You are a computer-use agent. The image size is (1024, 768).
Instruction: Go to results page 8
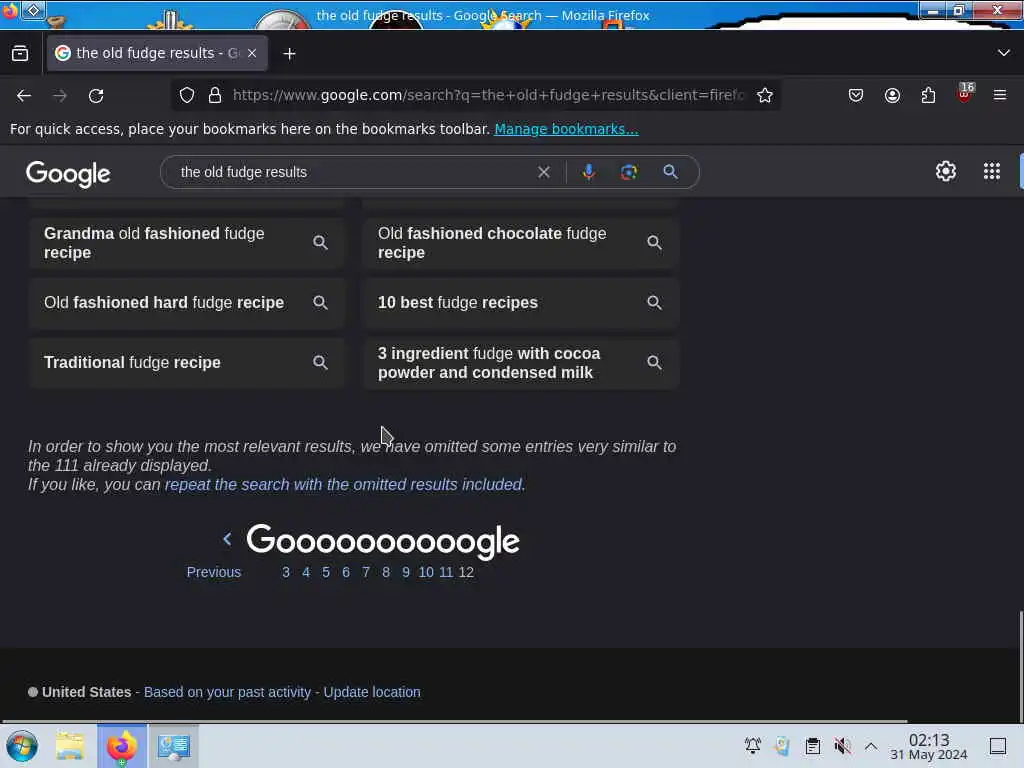click(x=386, y=572)
